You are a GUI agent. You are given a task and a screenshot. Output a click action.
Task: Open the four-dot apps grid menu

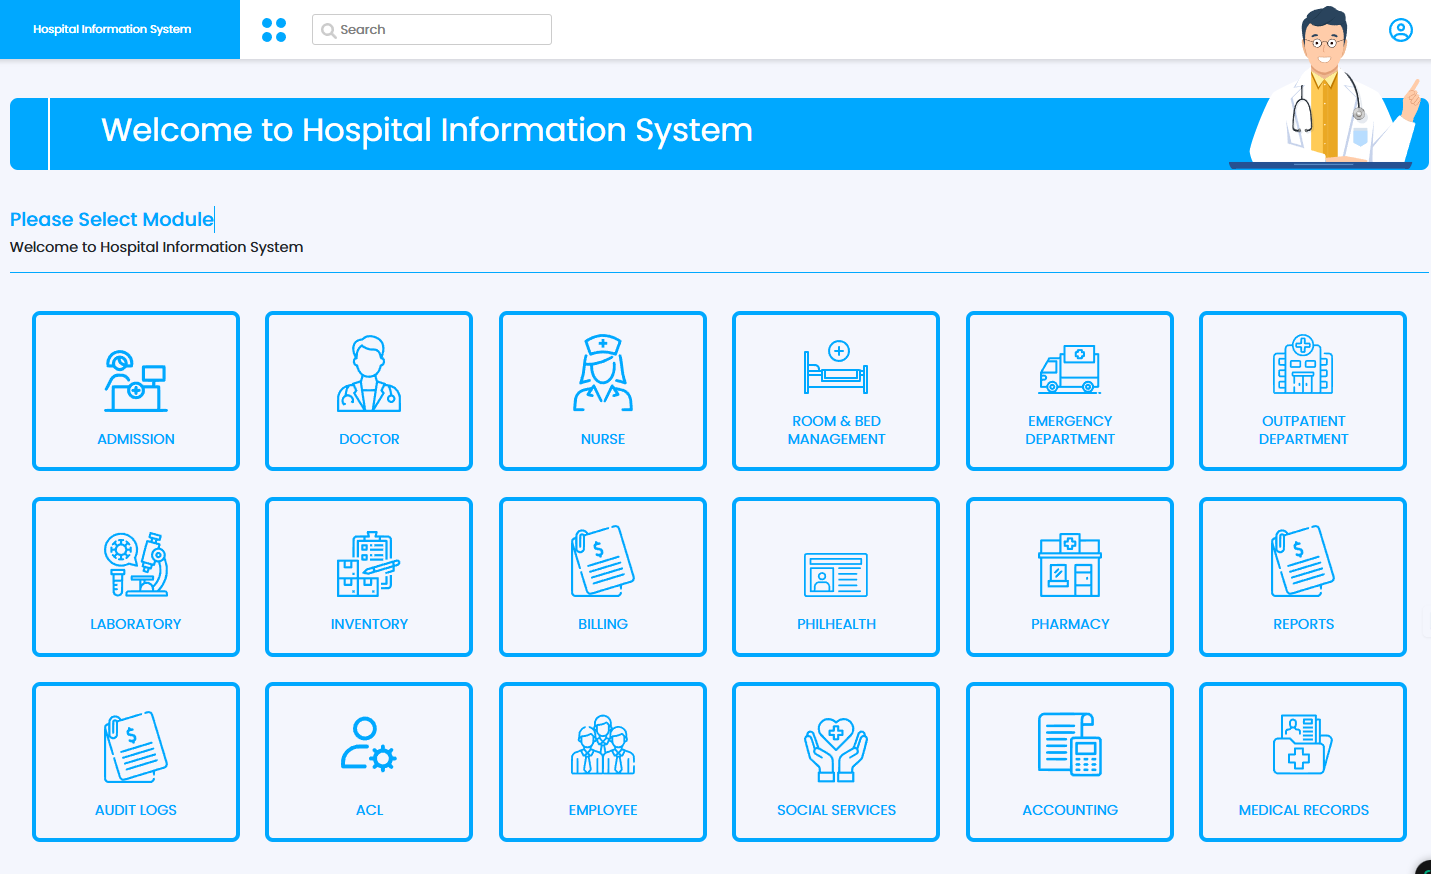[x=274, y=30]
